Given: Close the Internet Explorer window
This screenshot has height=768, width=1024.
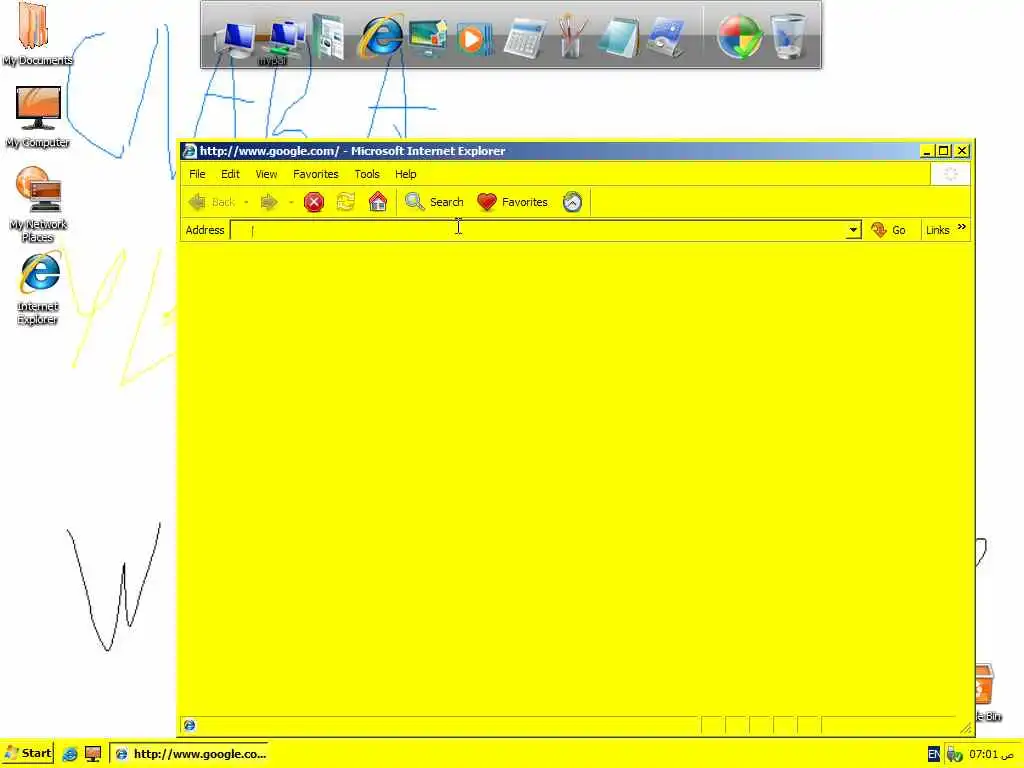Looking at the screenshot, I should (962, 151).
